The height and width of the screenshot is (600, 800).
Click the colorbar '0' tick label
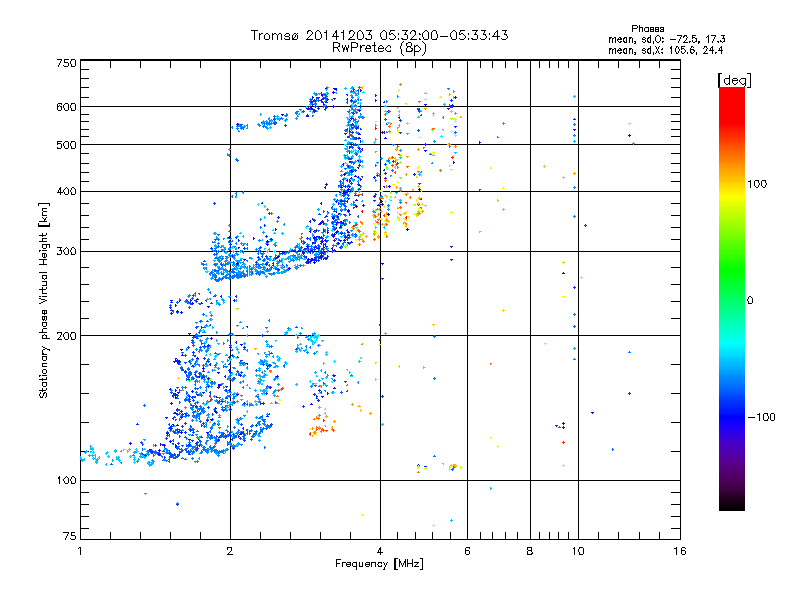pos(750,301)
